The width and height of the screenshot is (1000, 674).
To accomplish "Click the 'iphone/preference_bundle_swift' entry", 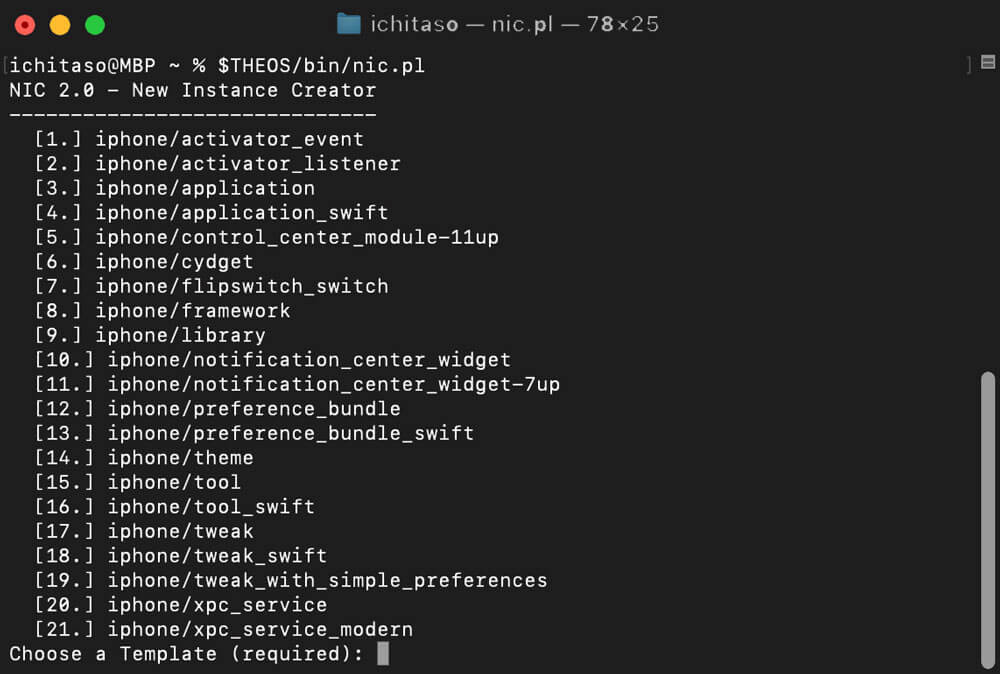I will (290, 433).
